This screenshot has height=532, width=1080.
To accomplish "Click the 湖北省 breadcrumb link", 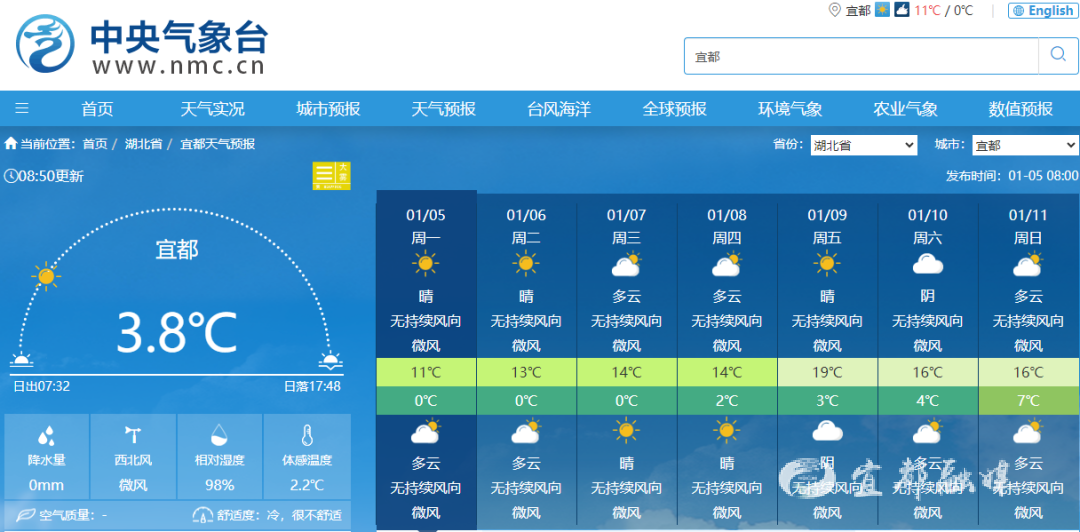I will [x=143, y=144].
